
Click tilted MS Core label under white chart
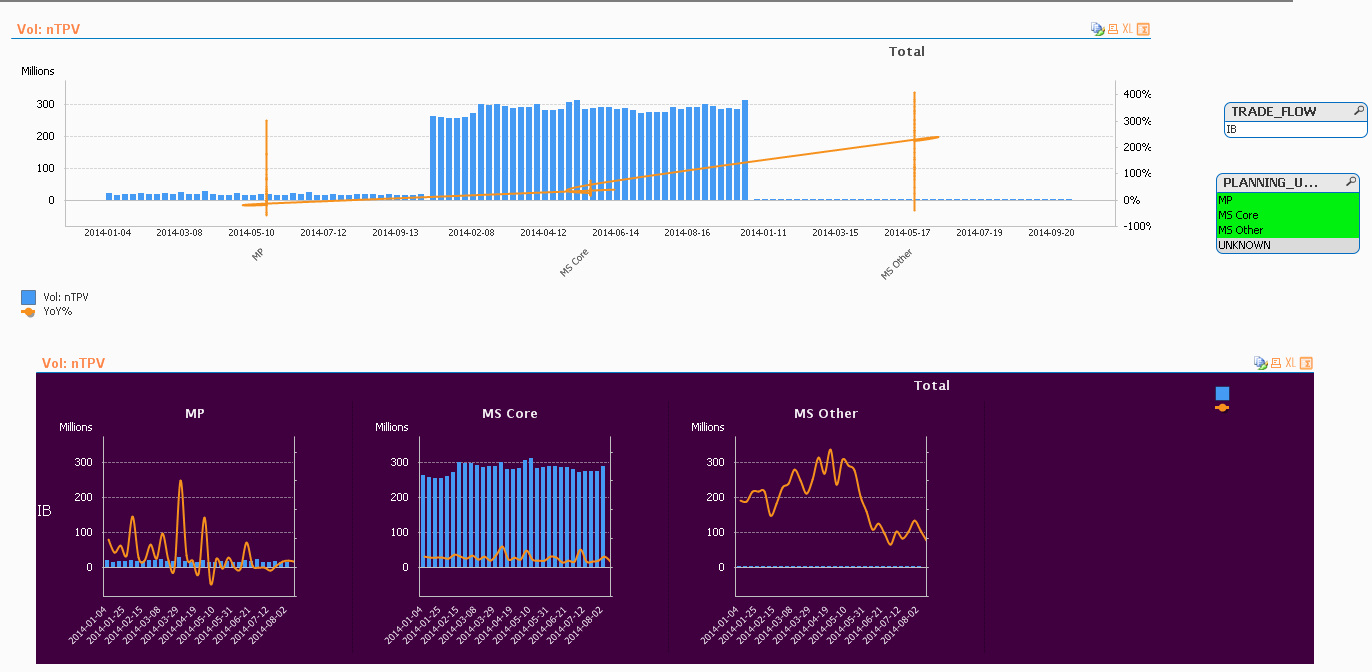[x=574, y=263]
